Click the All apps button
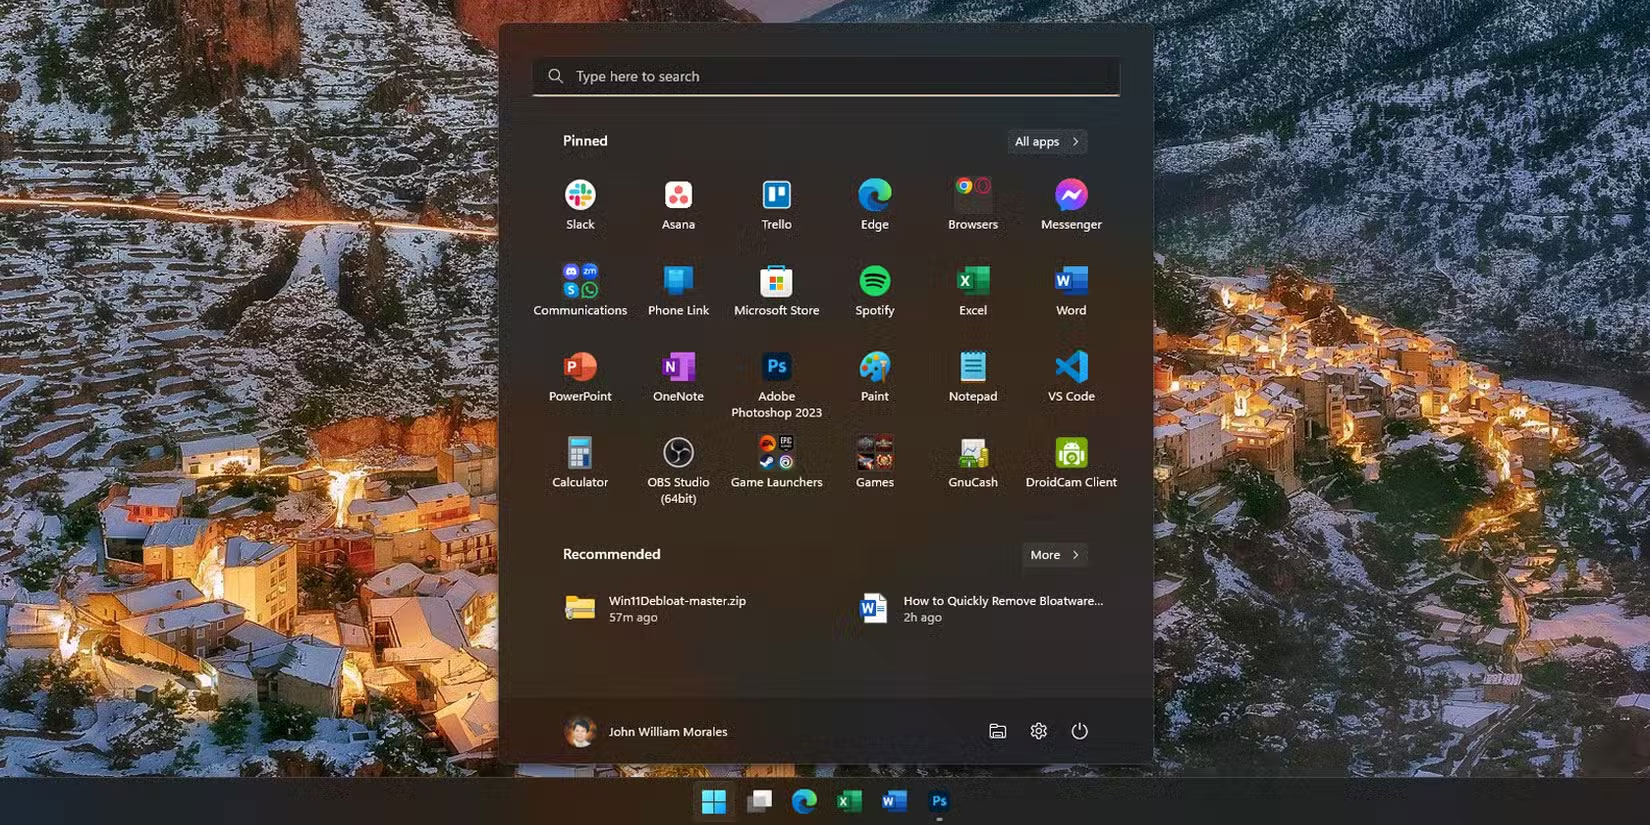Viewport: 1650px width, 825px height. click(1046, 142)
